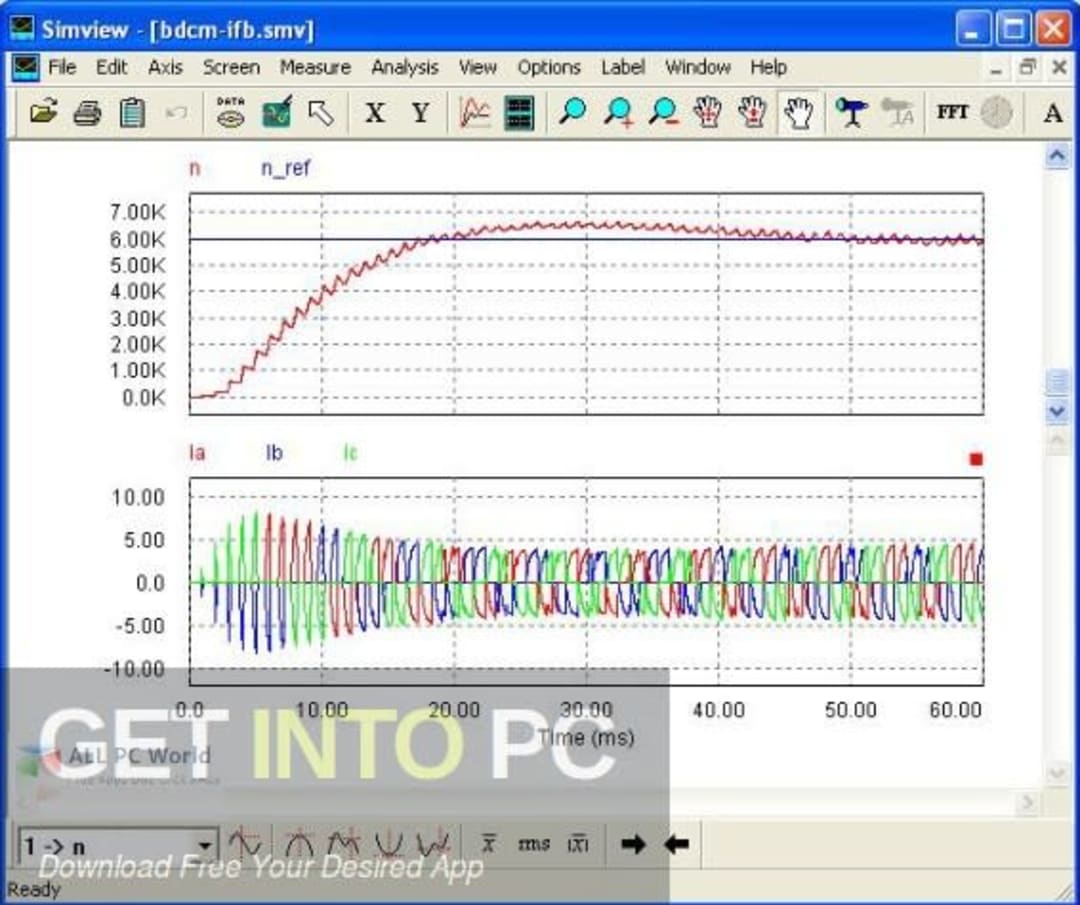Click the Time (ms) axis label
Viewport: 1080px width, 905px height.
click(x=585, y=738)
